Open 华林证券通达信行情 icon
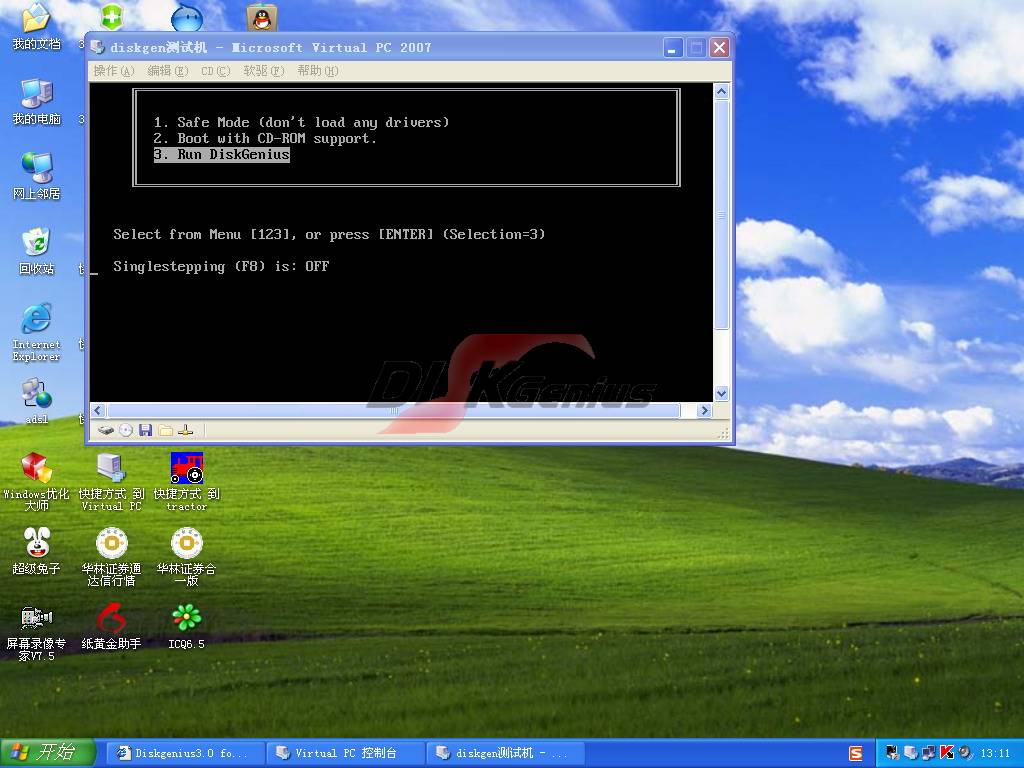Screen dimensions: 1024x768 click(112, 557)
